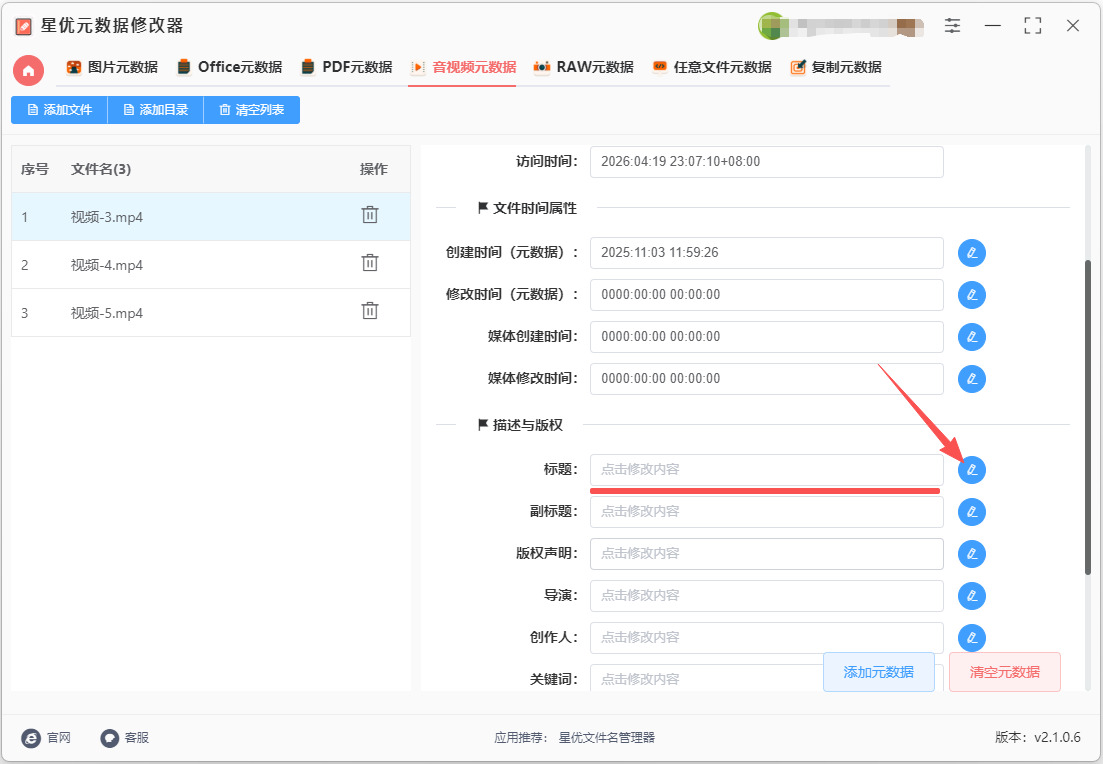Viewport: 1103px width, 764px height.
Task: Click the pencil icon beside 标题
Action: 971,470
